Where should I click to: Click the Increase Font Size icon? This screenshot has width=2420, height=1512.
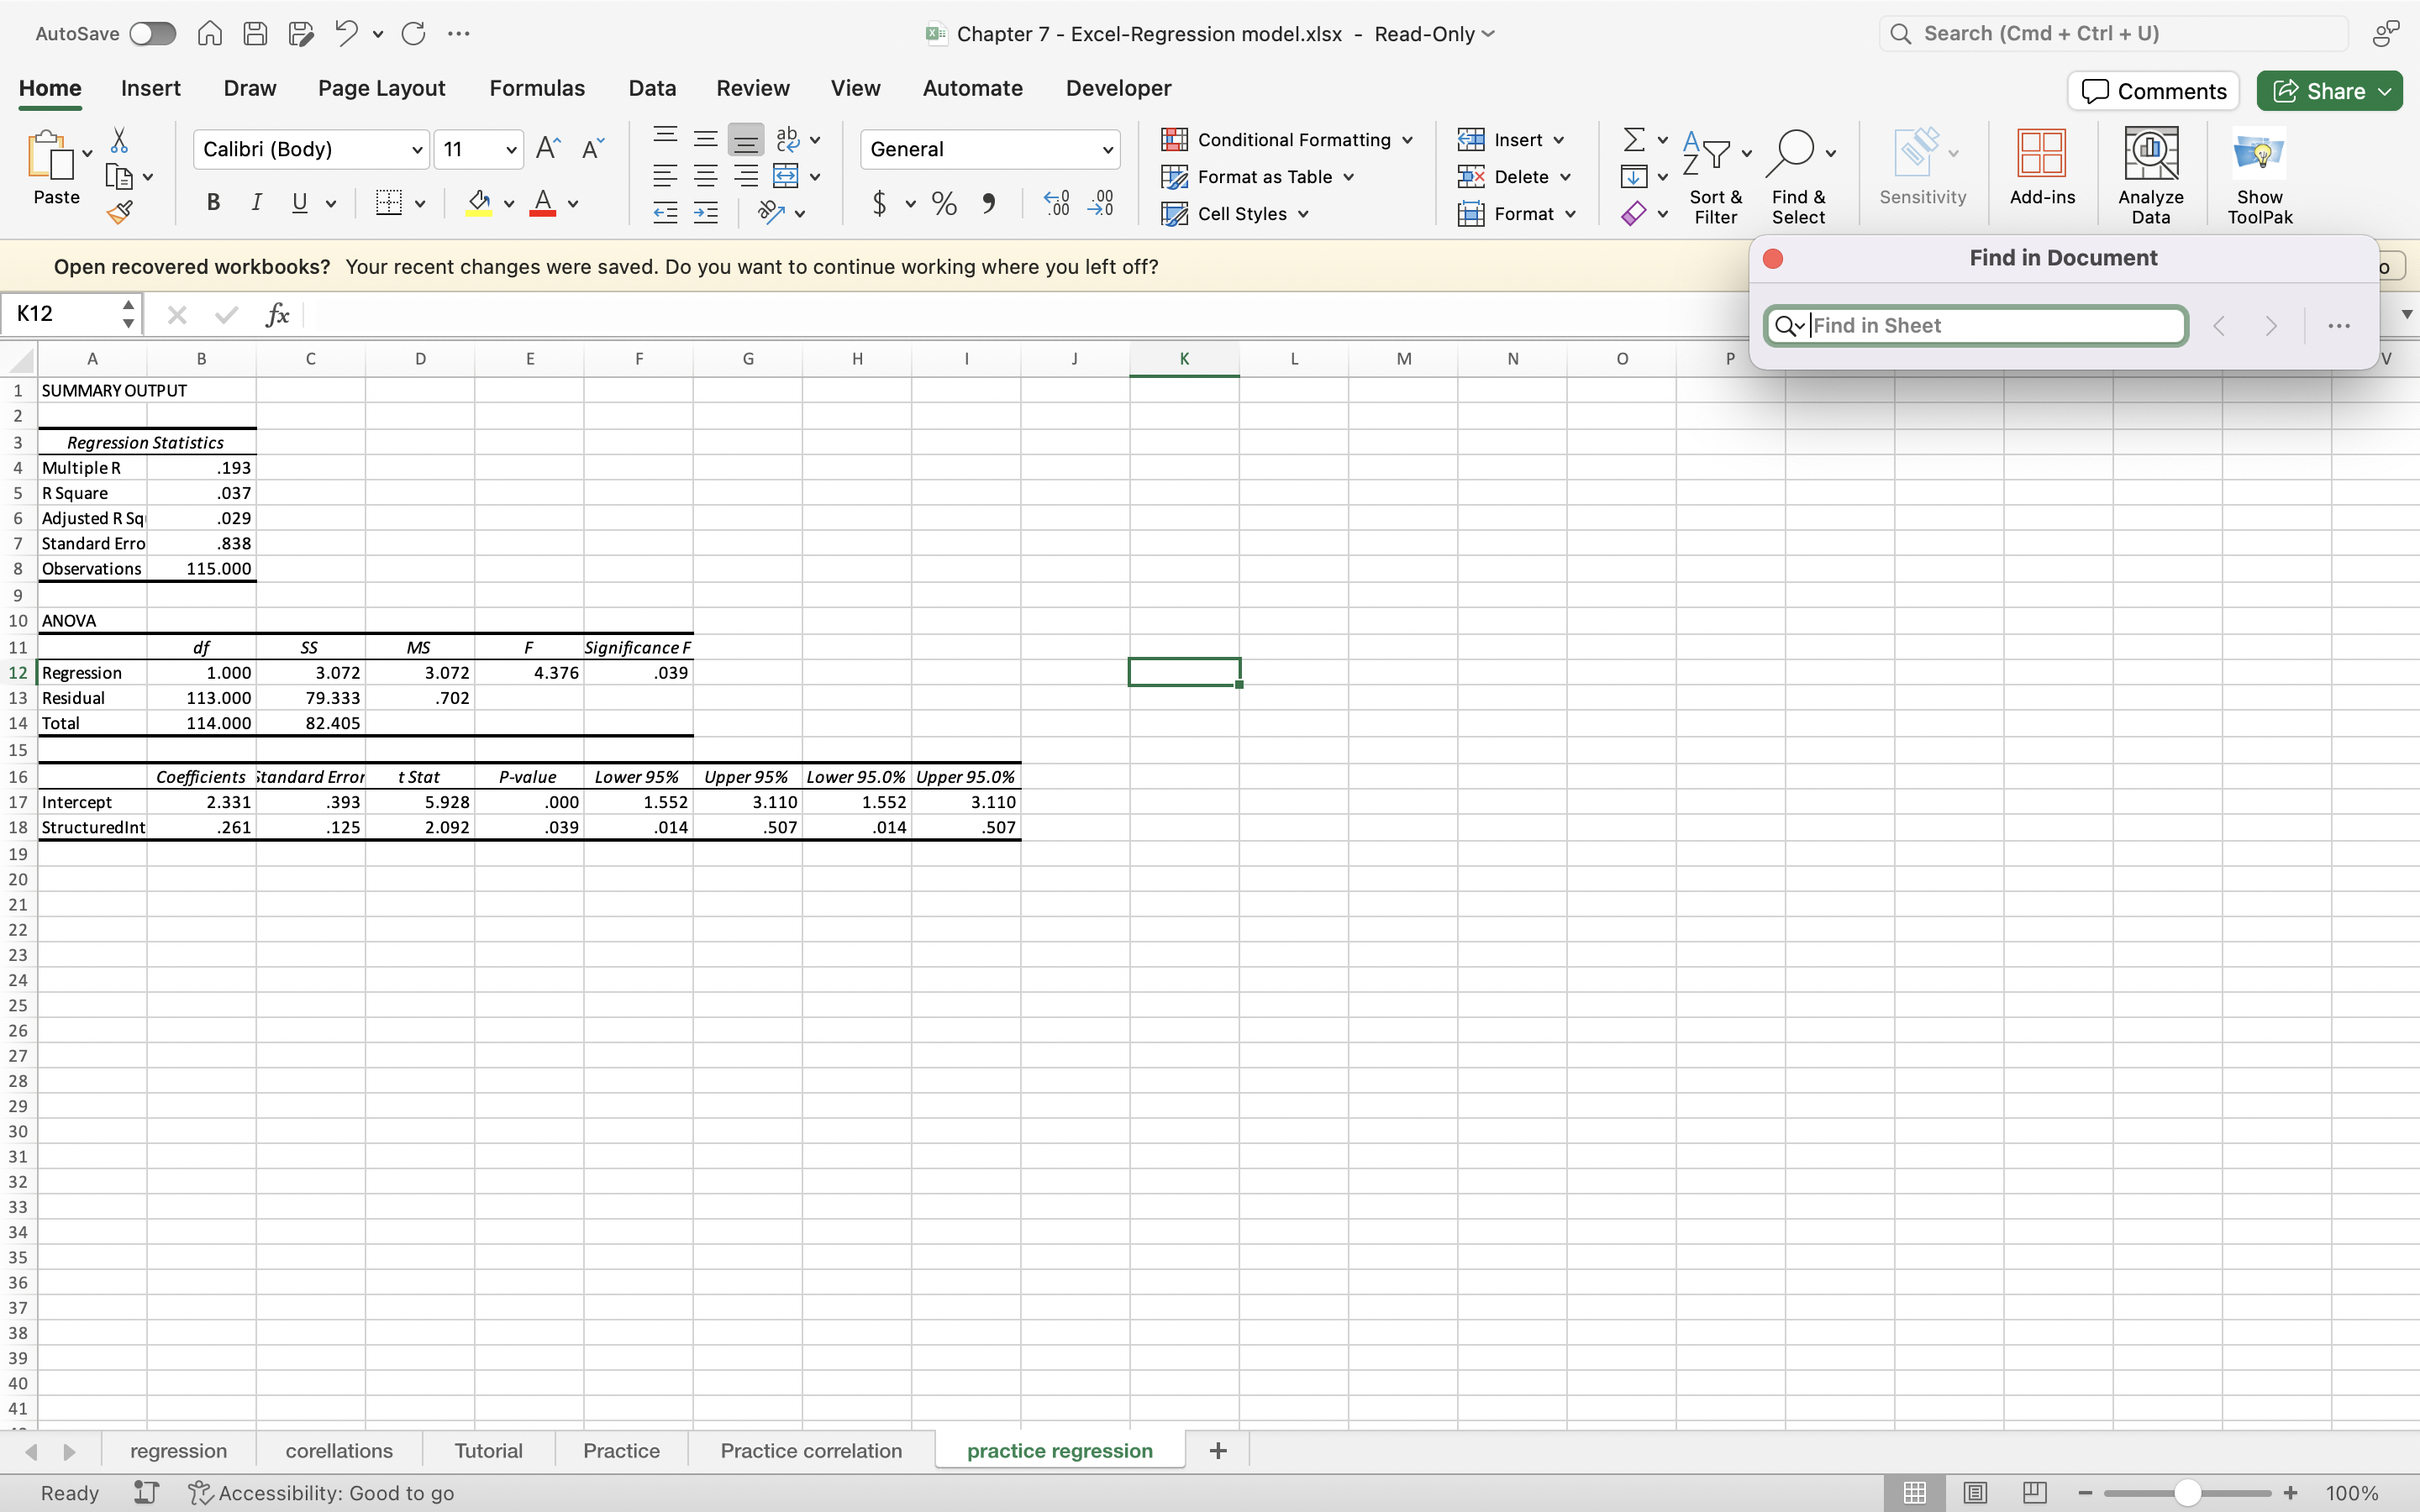coord(548,149)
